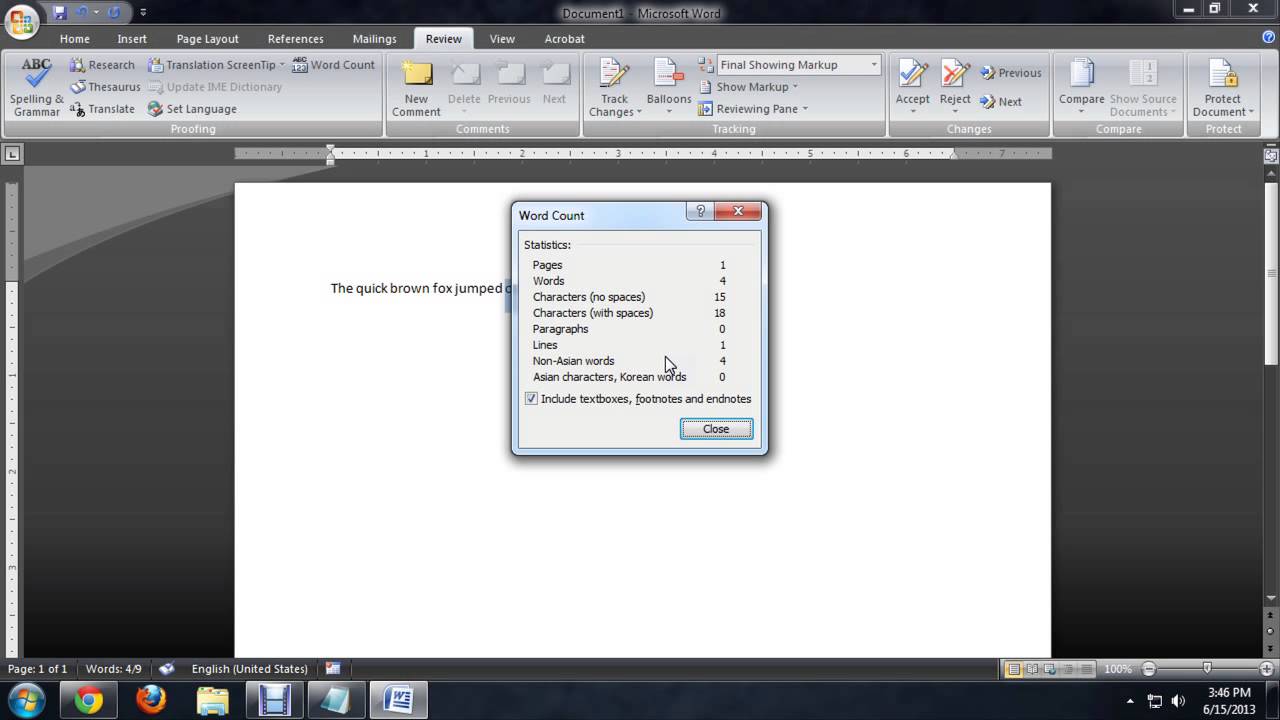
Task: Open Microsoft Office Word Help
Action: tap(1269, 37)
